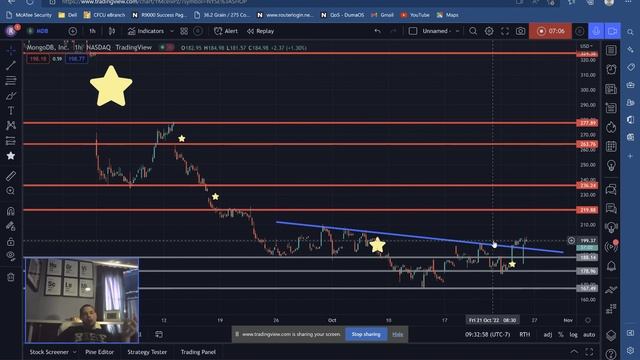Toggle magnet mode in left toolbar
640x360 pixels.
[11, 211]
